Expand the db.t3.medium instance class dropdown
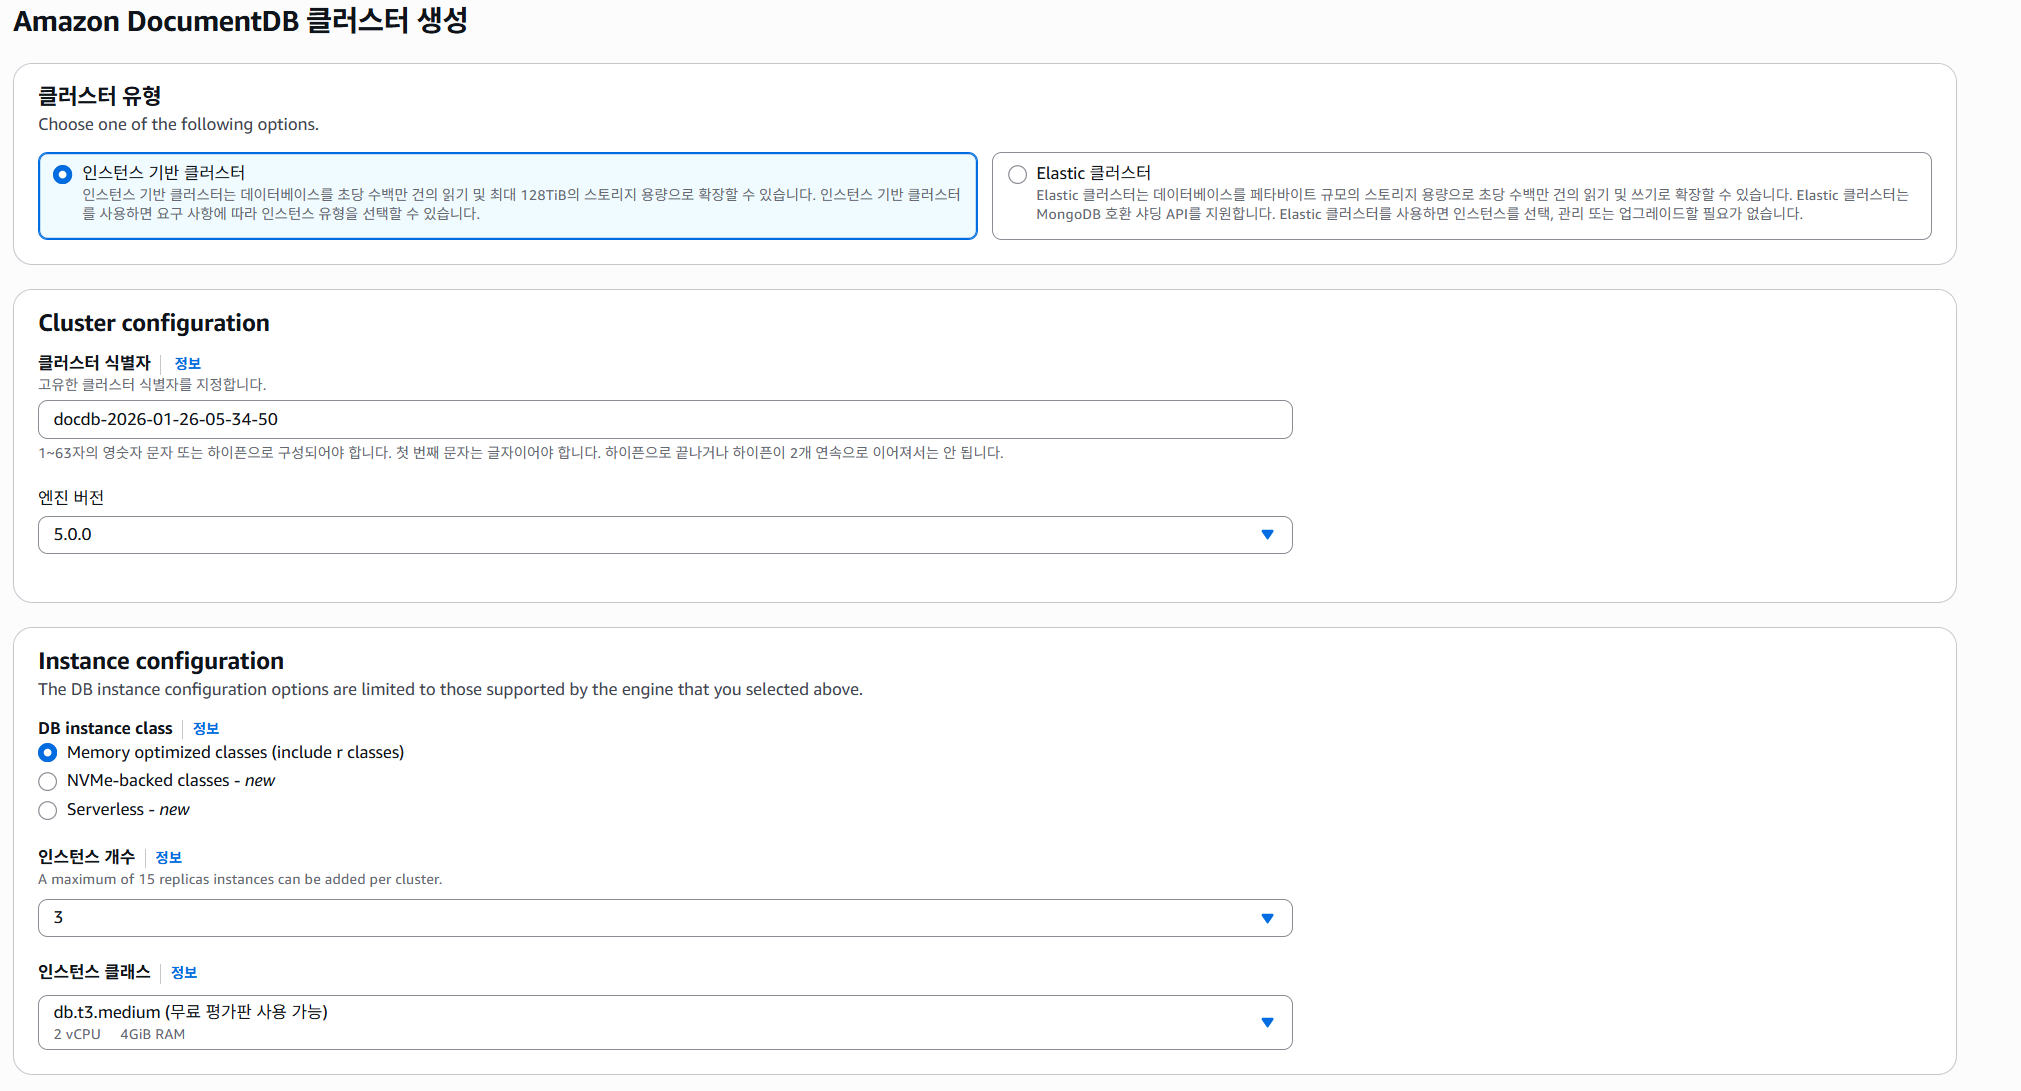Screen dimensions: 2021x1091 (x=650, y=1022)
